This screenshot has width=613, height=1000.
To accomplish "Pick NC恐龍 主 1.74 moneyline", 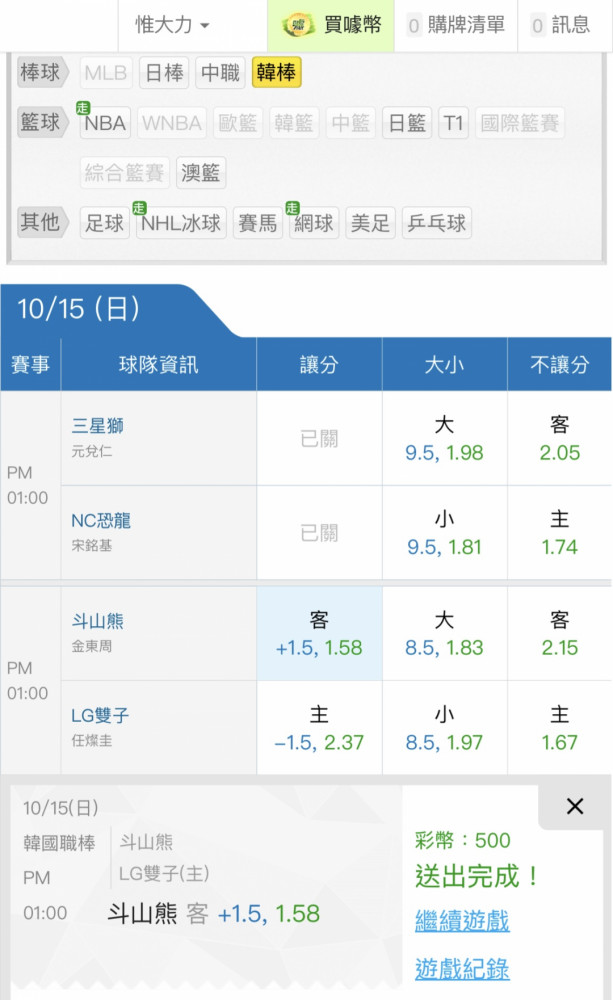I will pos(559,533).
